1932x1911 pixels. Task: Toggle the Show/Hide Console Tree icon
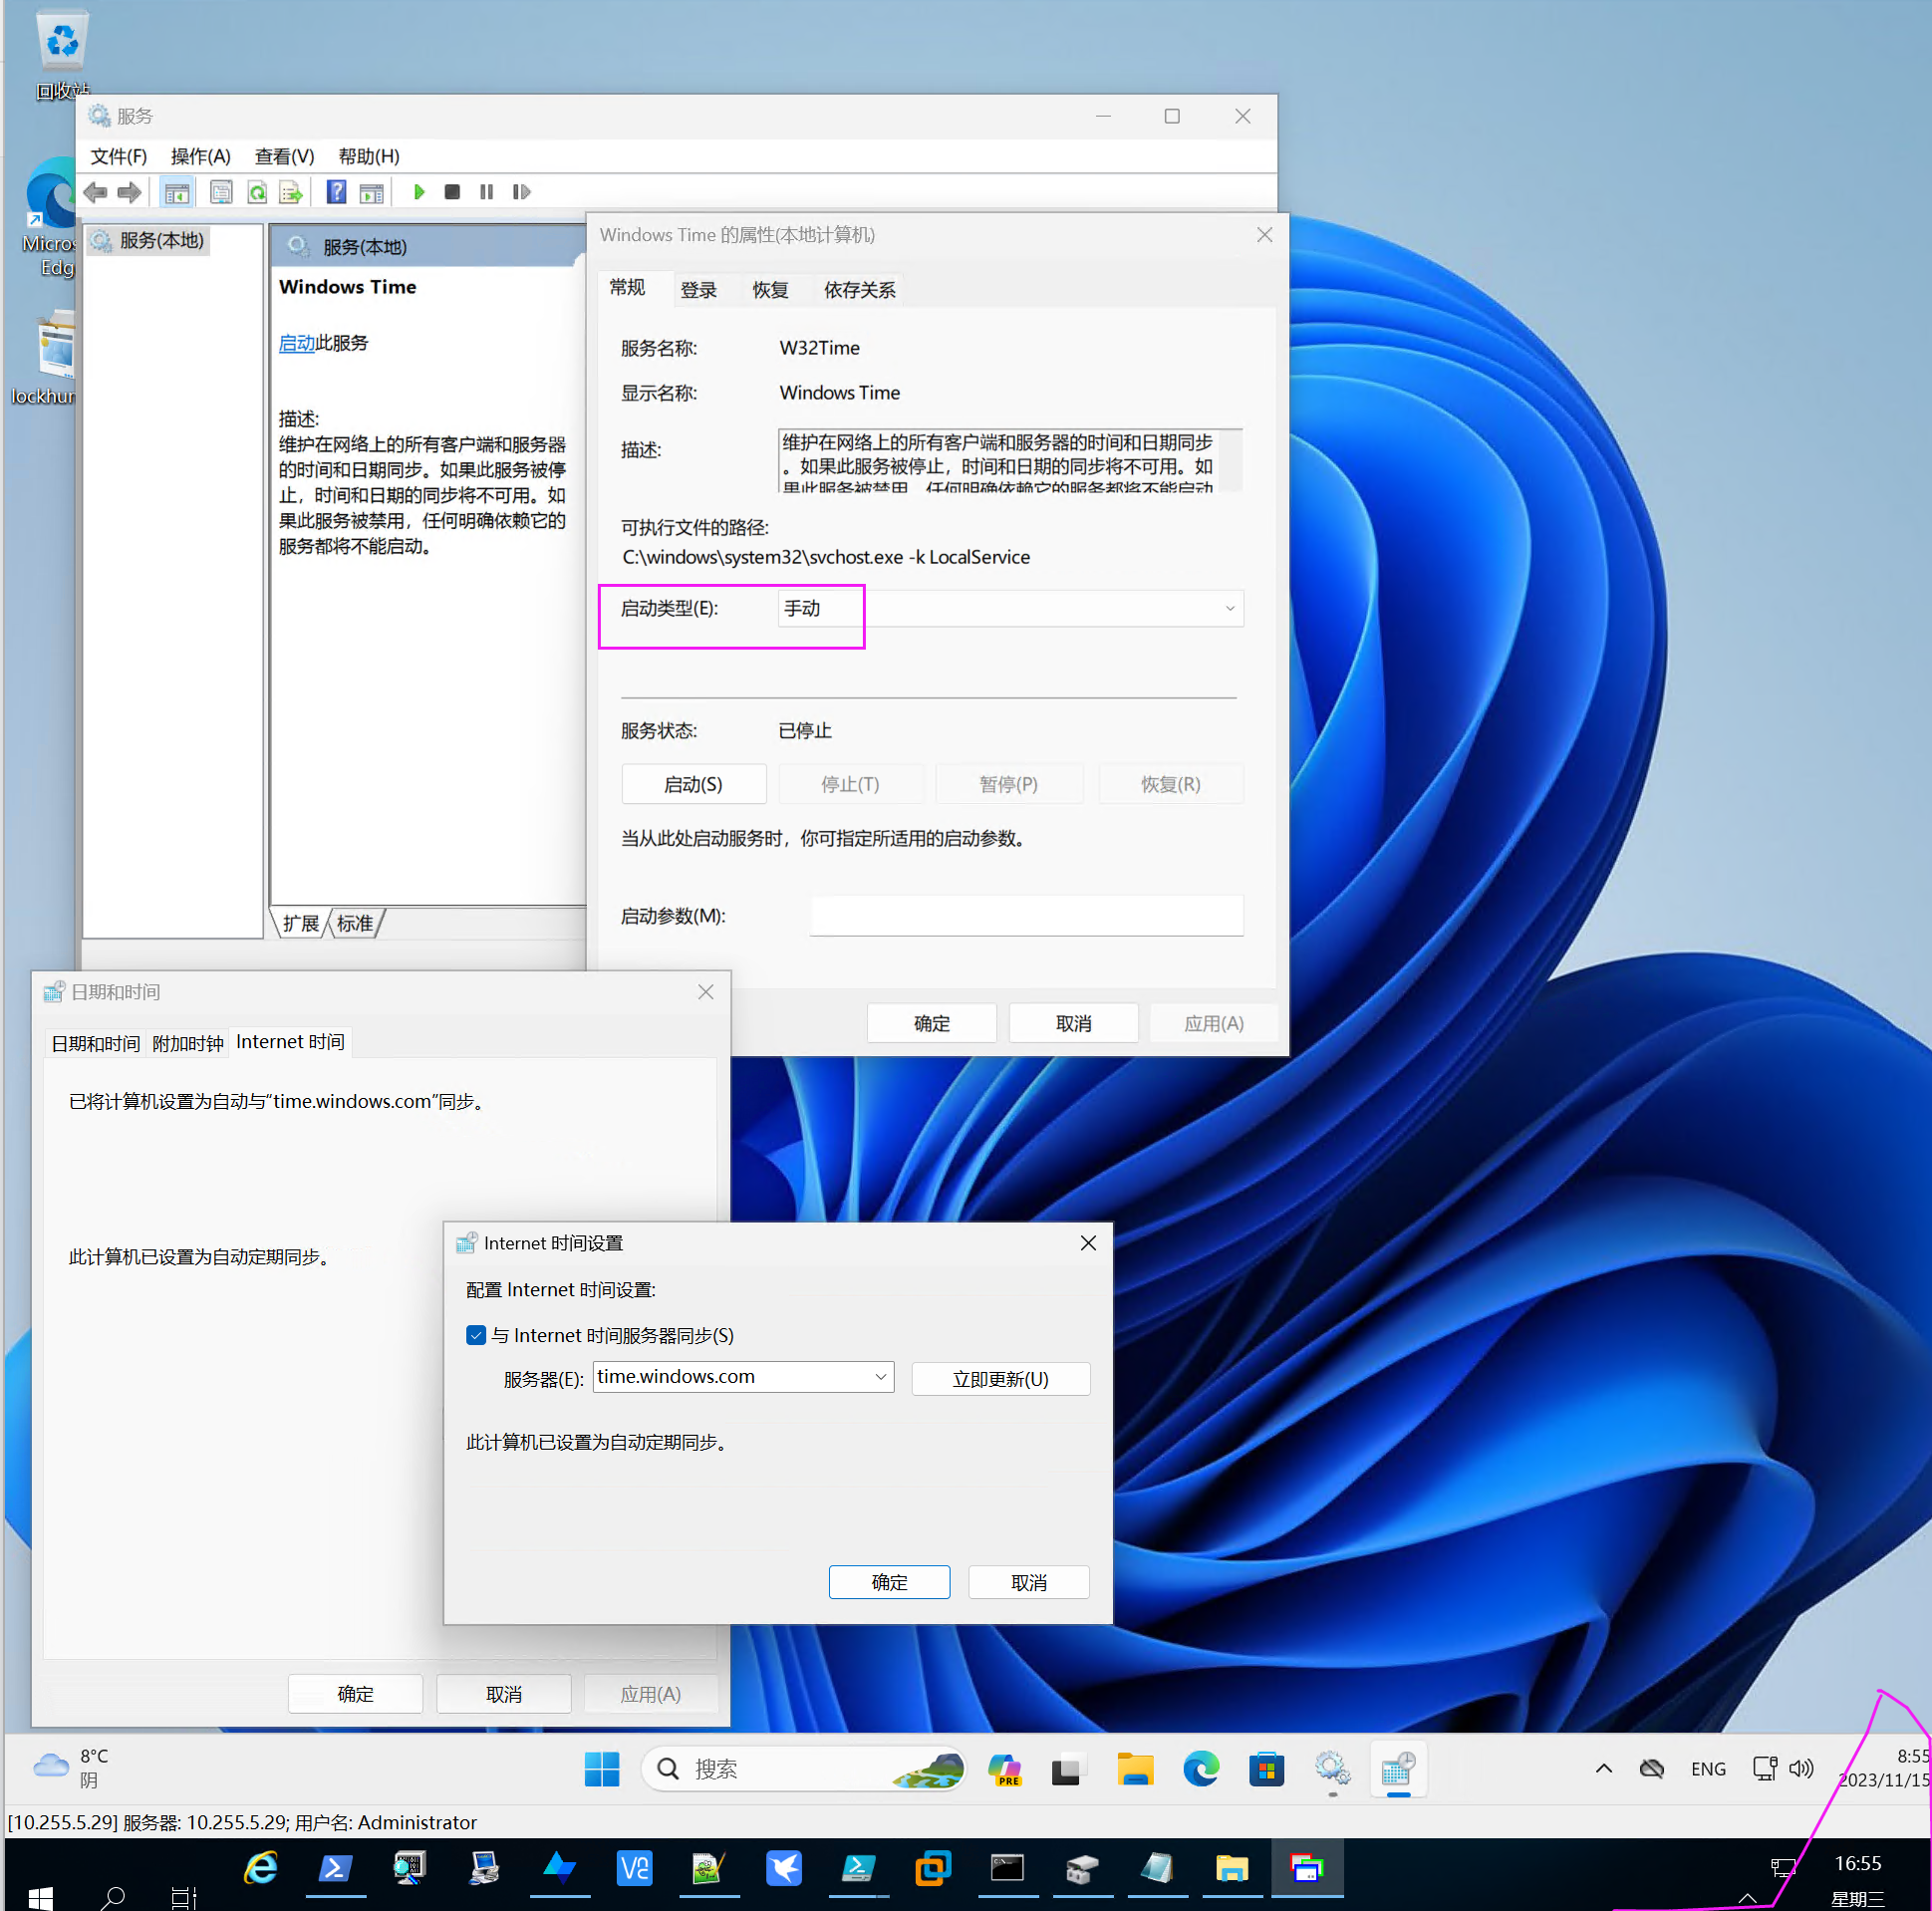pos(177,192)
